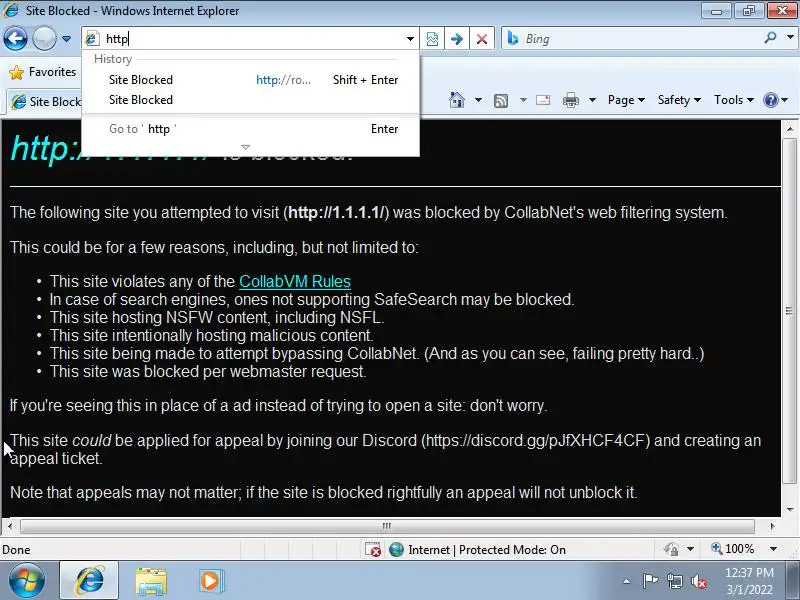Select the Site Blocked browser tab
Image resolution: width=800 pixels, height=600 pixels.
click(45, 102)
